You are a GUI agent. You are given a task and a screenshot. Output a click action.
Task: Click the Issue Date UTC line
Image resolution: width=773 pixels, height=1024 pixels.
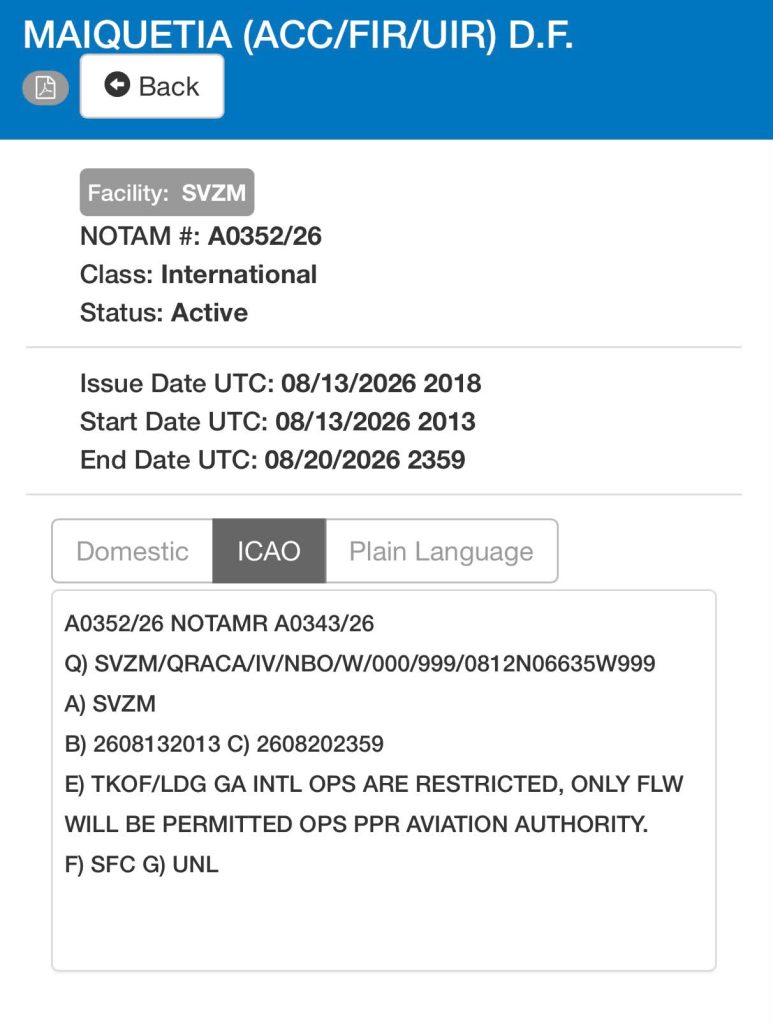[281, 383]
